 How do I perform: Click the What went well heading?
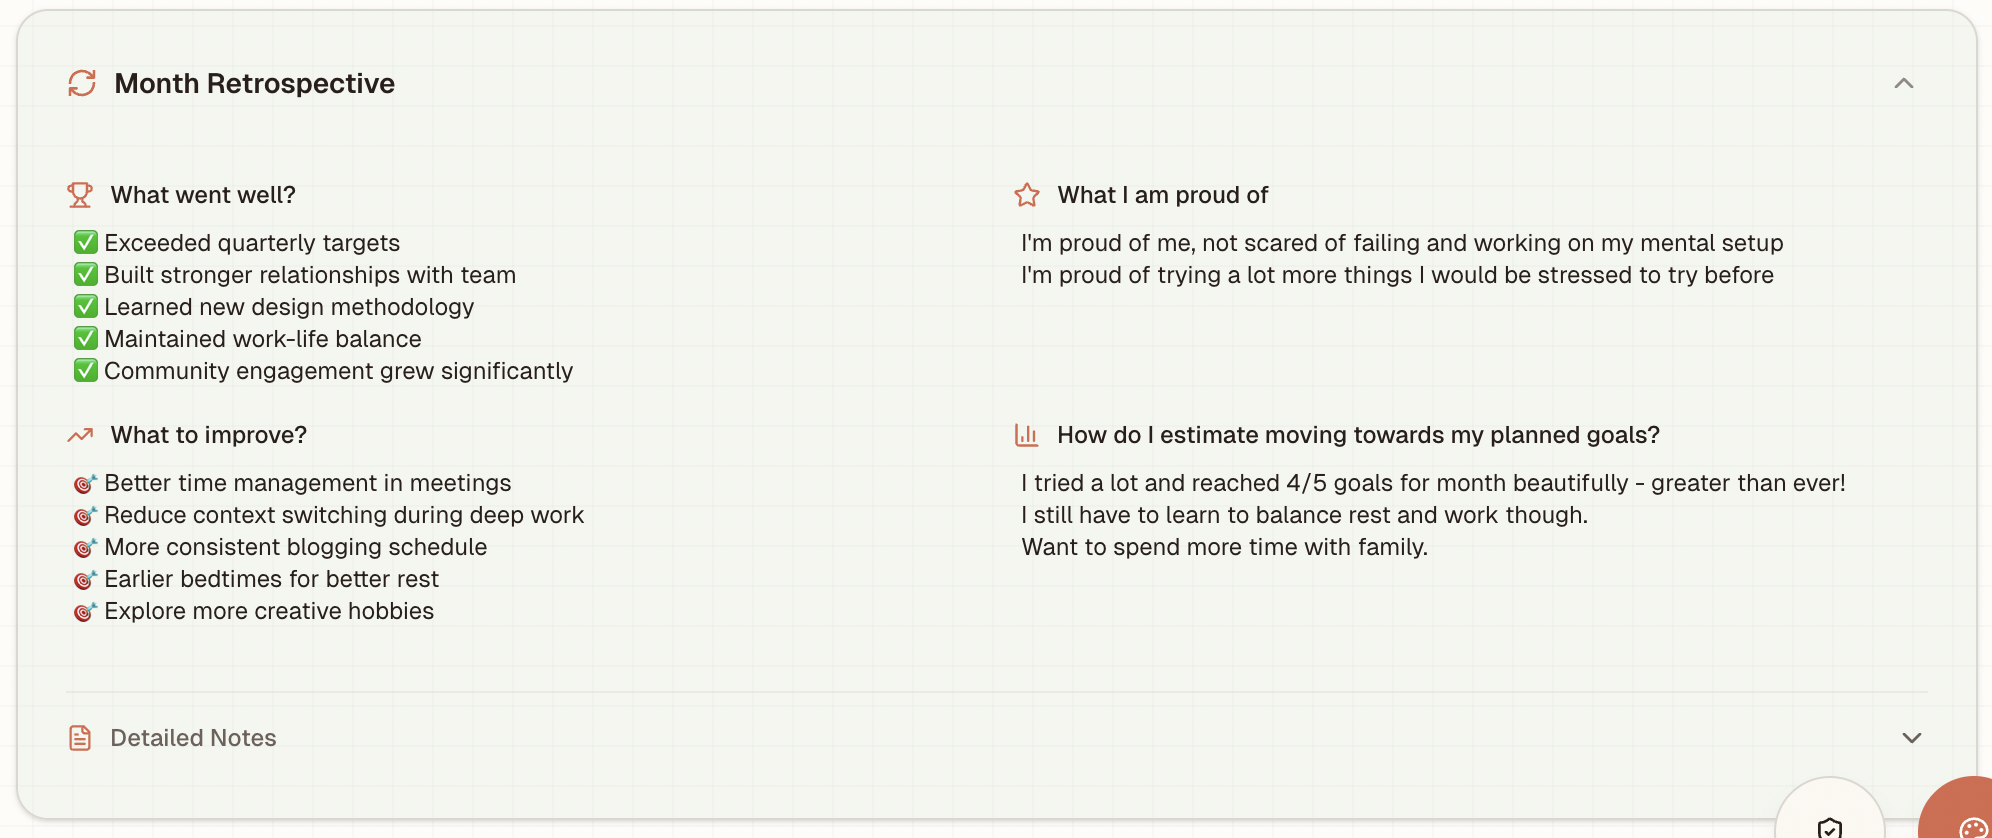click(x=203, y=195)
